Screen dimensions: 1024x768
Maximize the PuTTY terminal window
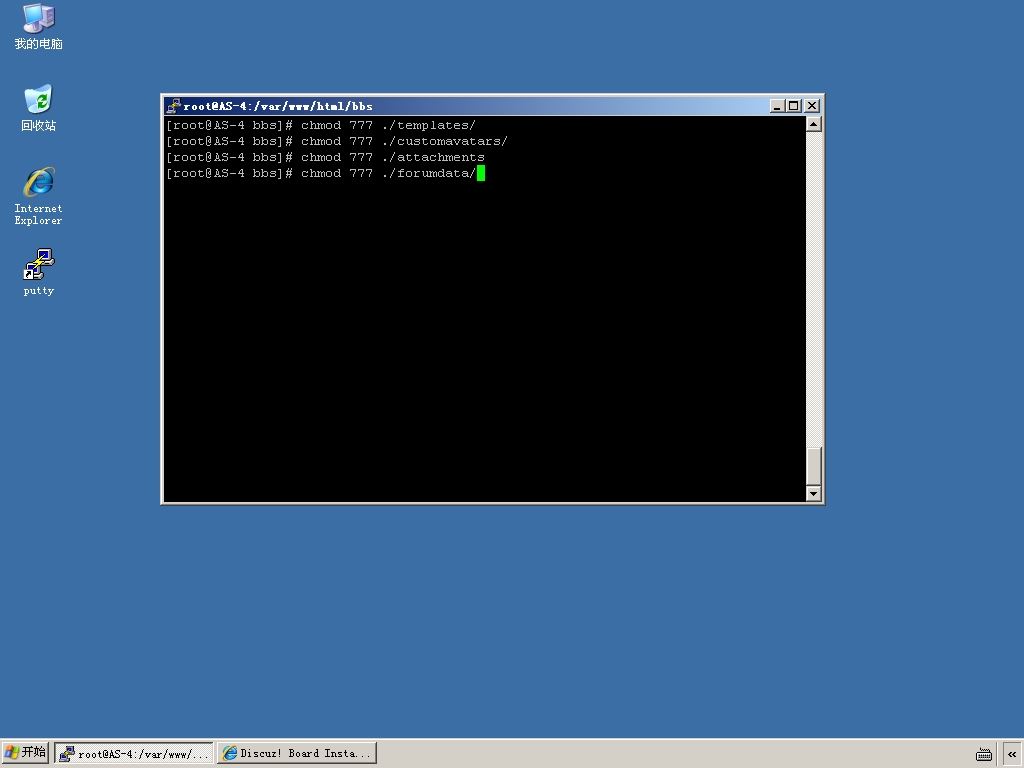click(793, 106)
